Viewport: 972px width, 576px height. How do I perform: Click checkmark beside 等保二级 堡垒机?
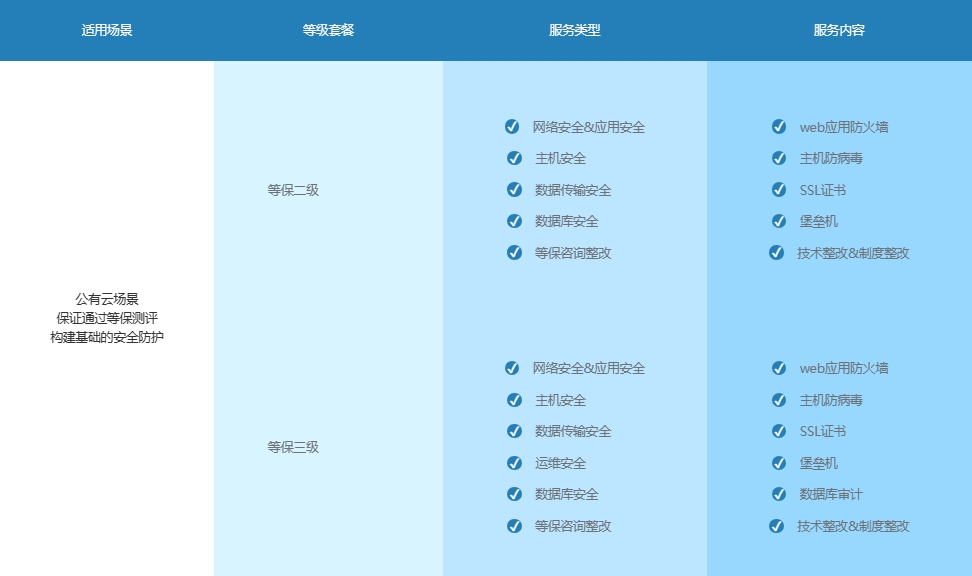click(x=779, y=221)
